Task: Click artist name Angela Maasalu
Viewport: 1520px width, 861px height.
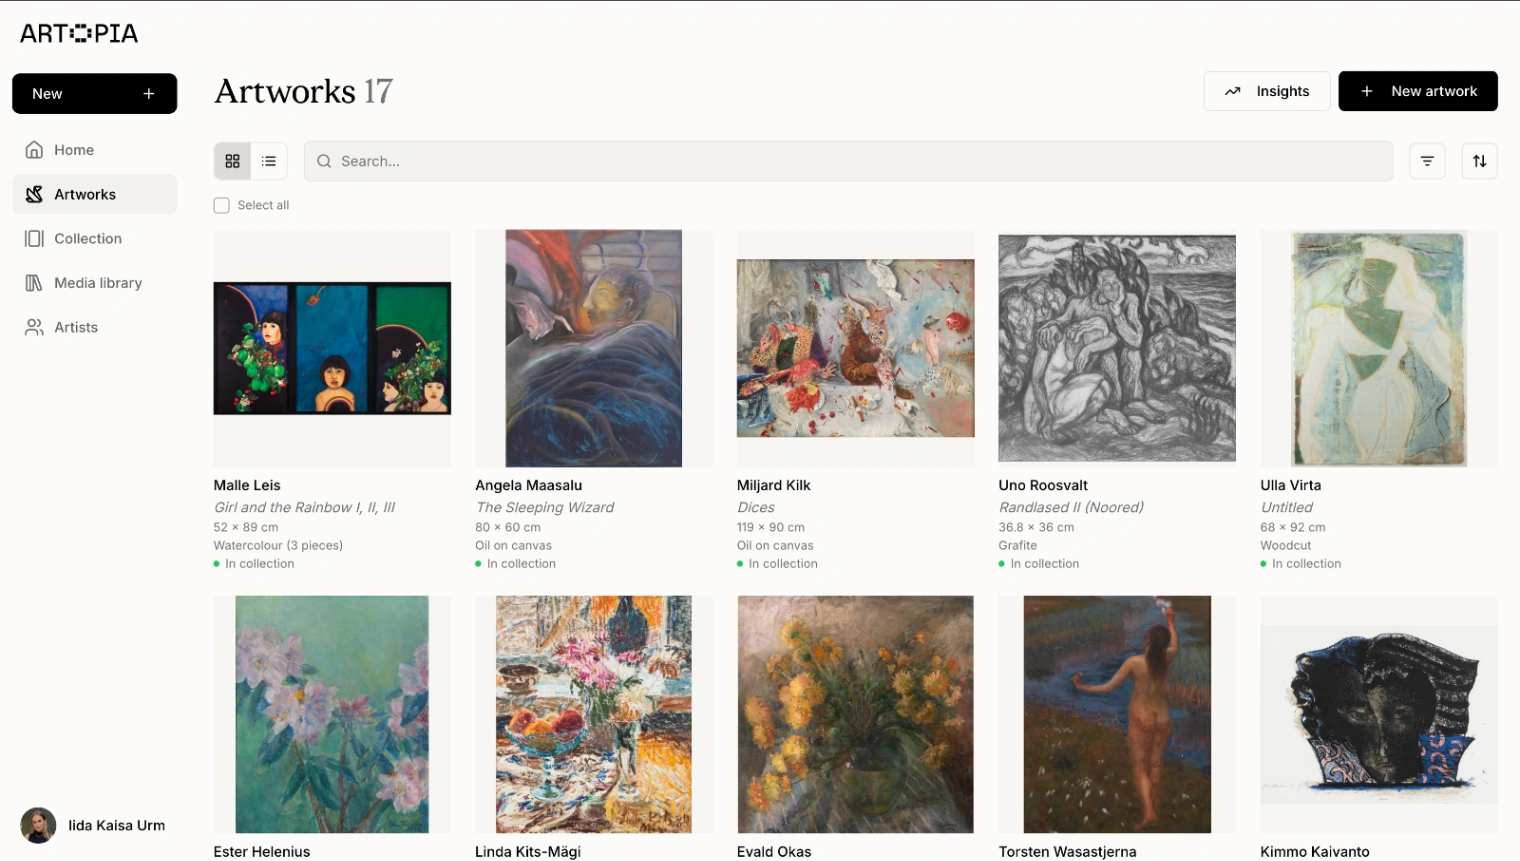Action: click(x=529, y=486)
